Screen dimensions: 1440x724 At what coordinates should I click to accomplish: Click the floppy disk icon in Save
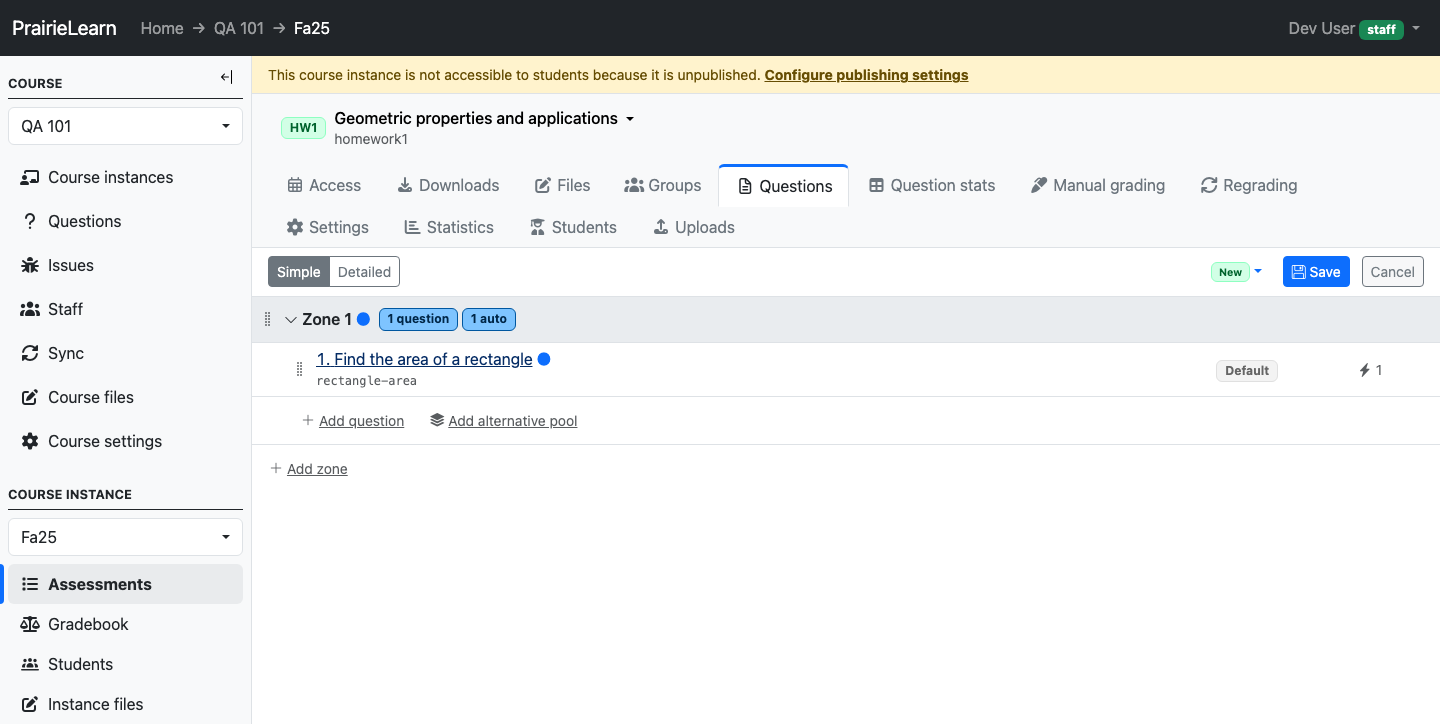tap(1298, 272)
